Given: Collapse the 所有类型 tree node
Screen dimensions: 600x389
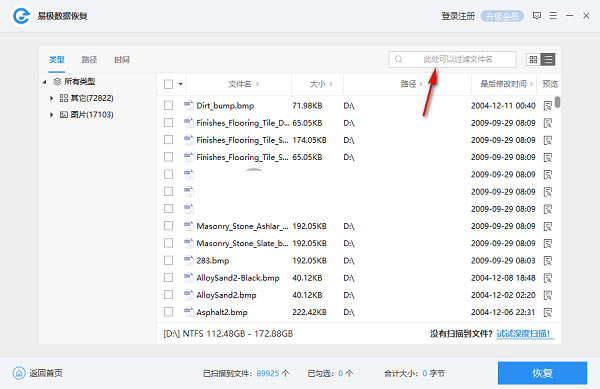Looking at the screenshot, I should 45,82.
